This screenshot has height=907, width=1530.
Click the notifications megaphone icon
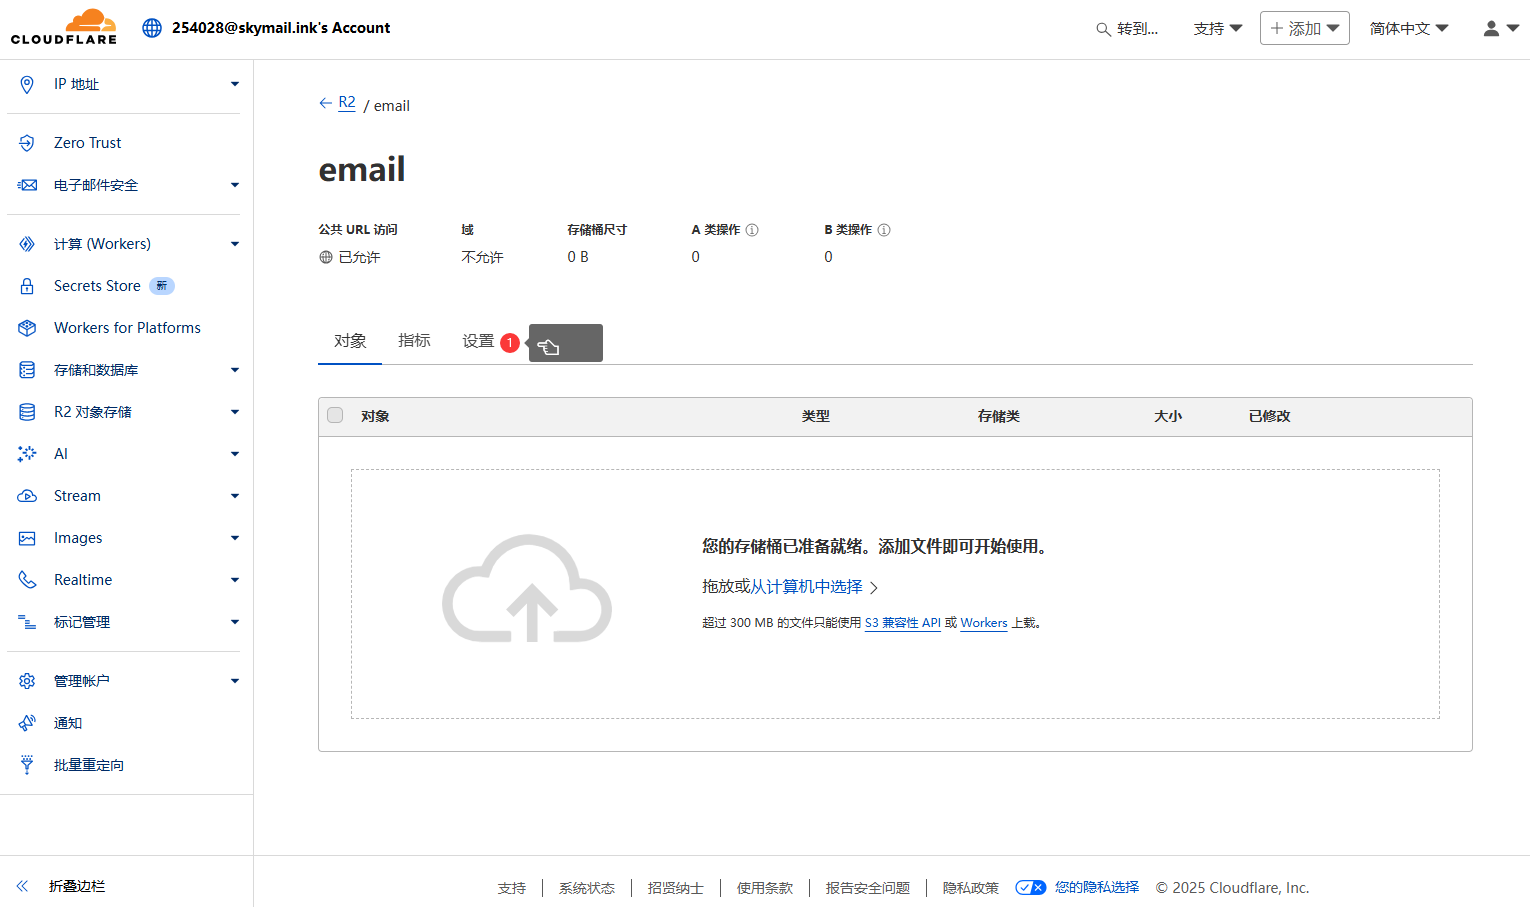[27, 723]
